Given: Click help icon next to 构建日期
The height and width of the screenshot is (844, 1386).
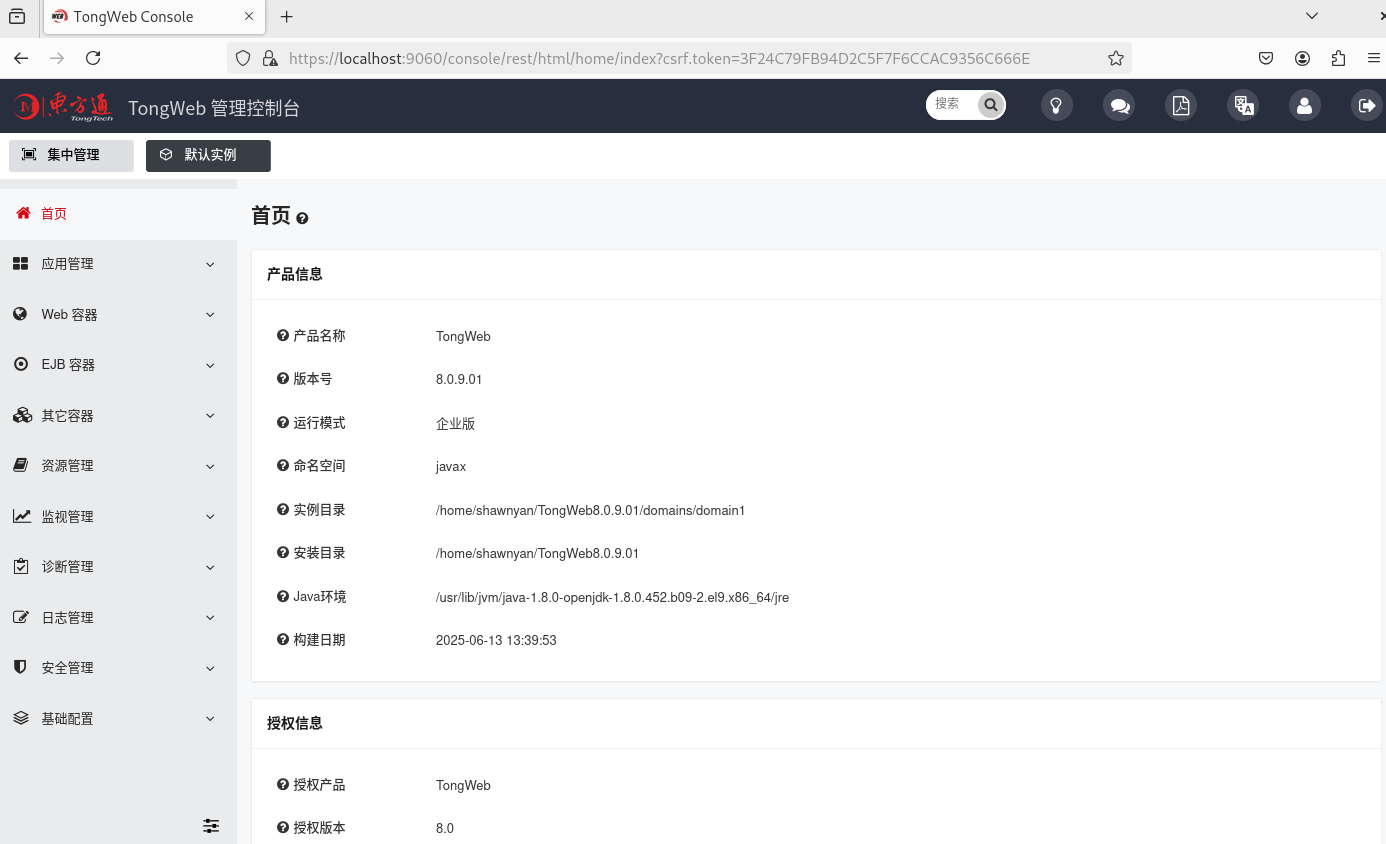Looking at the screenshot, I should click(x=283, y=640).
